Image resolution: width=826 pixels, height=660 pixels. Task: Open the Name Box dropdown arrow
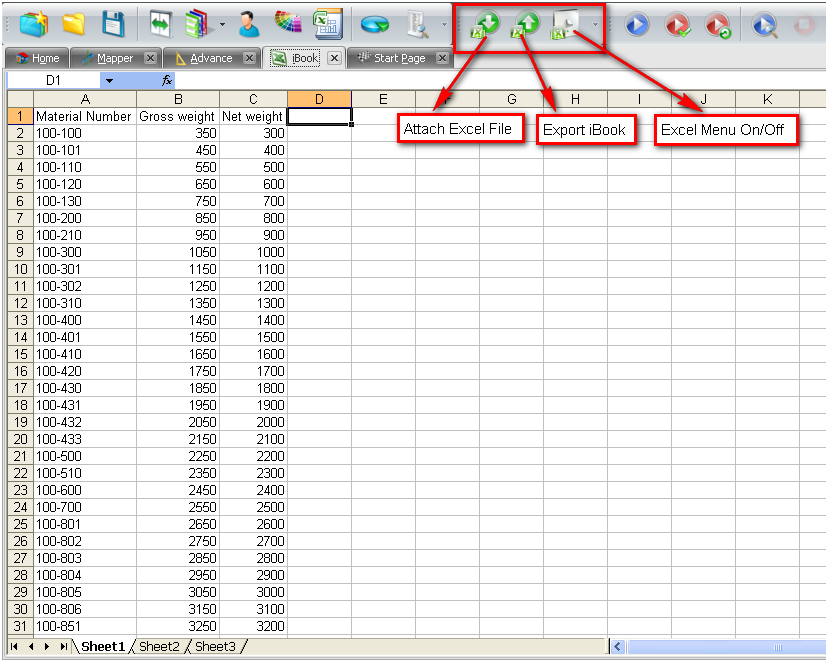click(109, 80)
